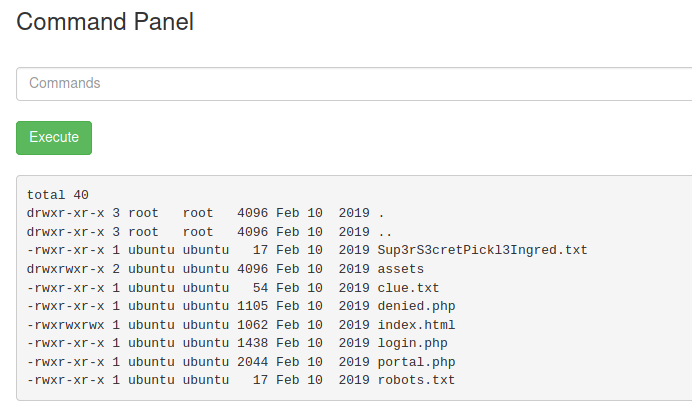This screenshot has height=409, width=692.
Task: Select the Sup3rS3cretPickl3Ingred.txt filename
Action: tap(482, 250)
